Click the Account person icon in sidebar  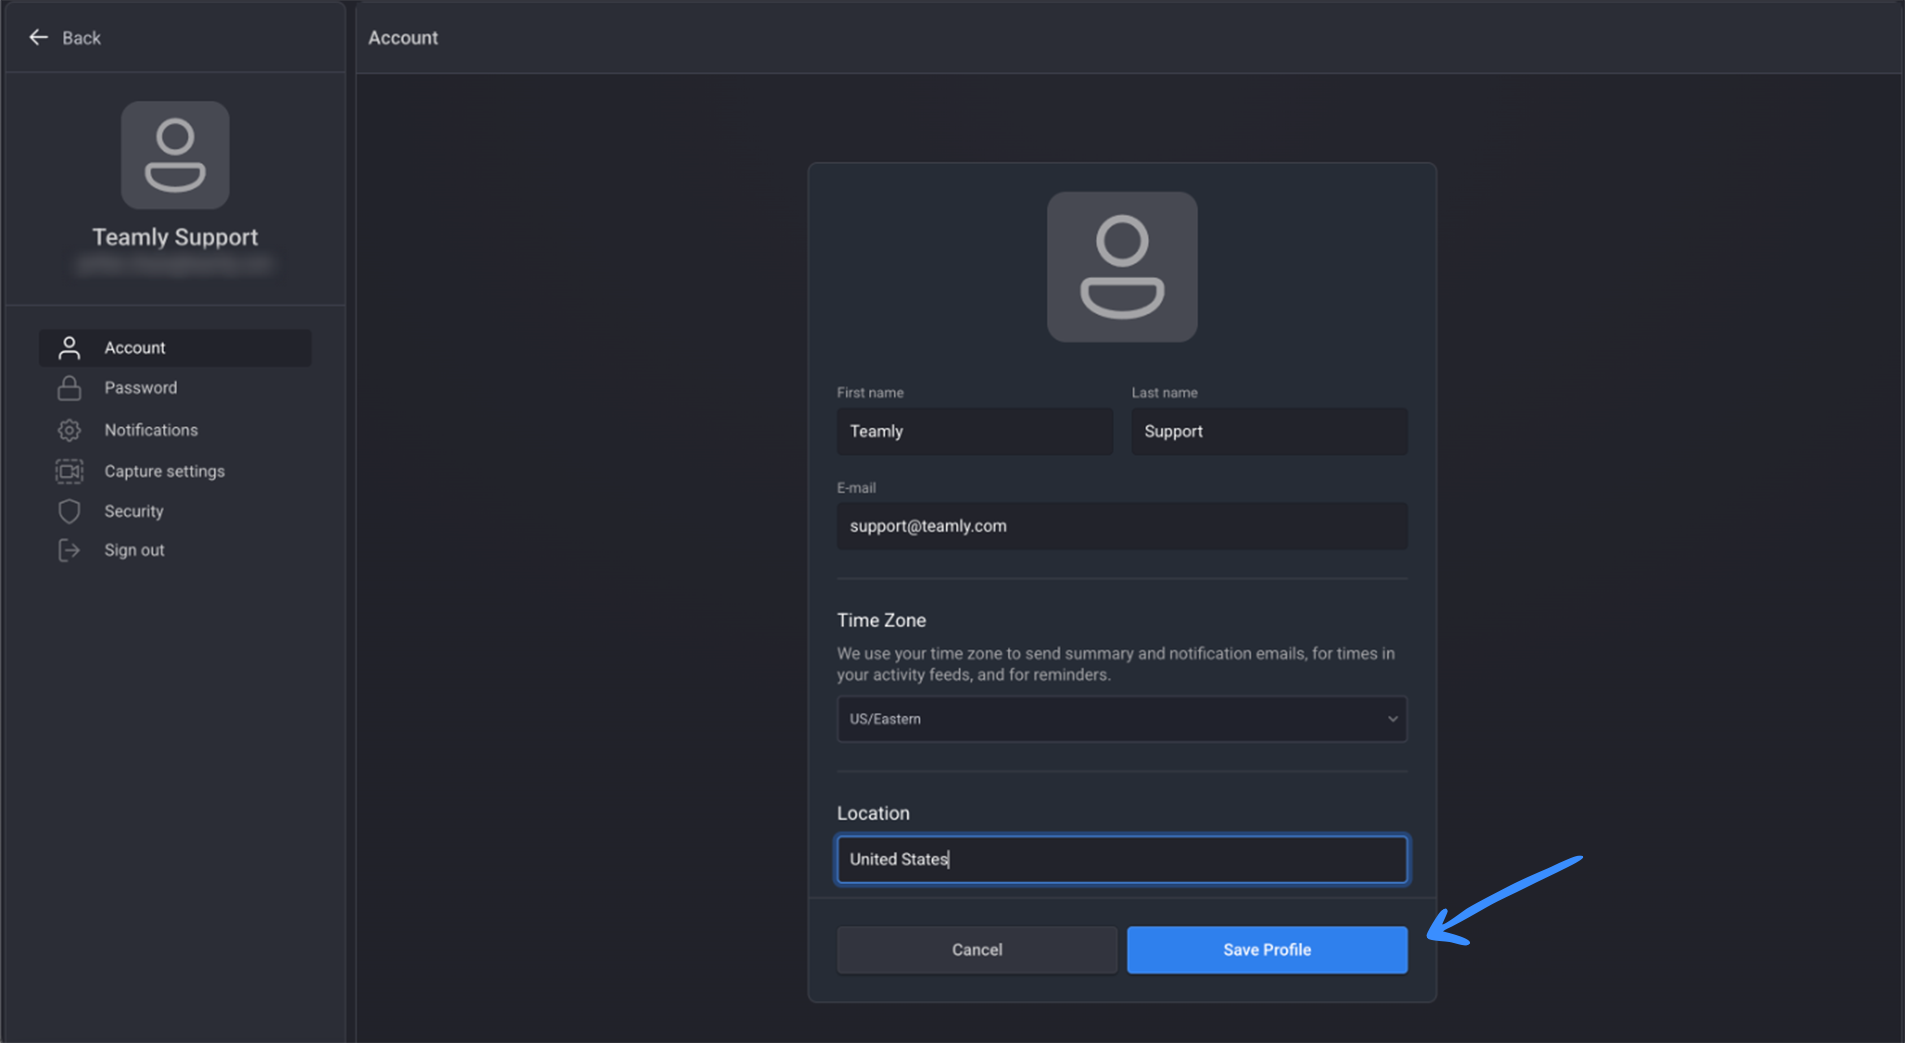point(69,348)
